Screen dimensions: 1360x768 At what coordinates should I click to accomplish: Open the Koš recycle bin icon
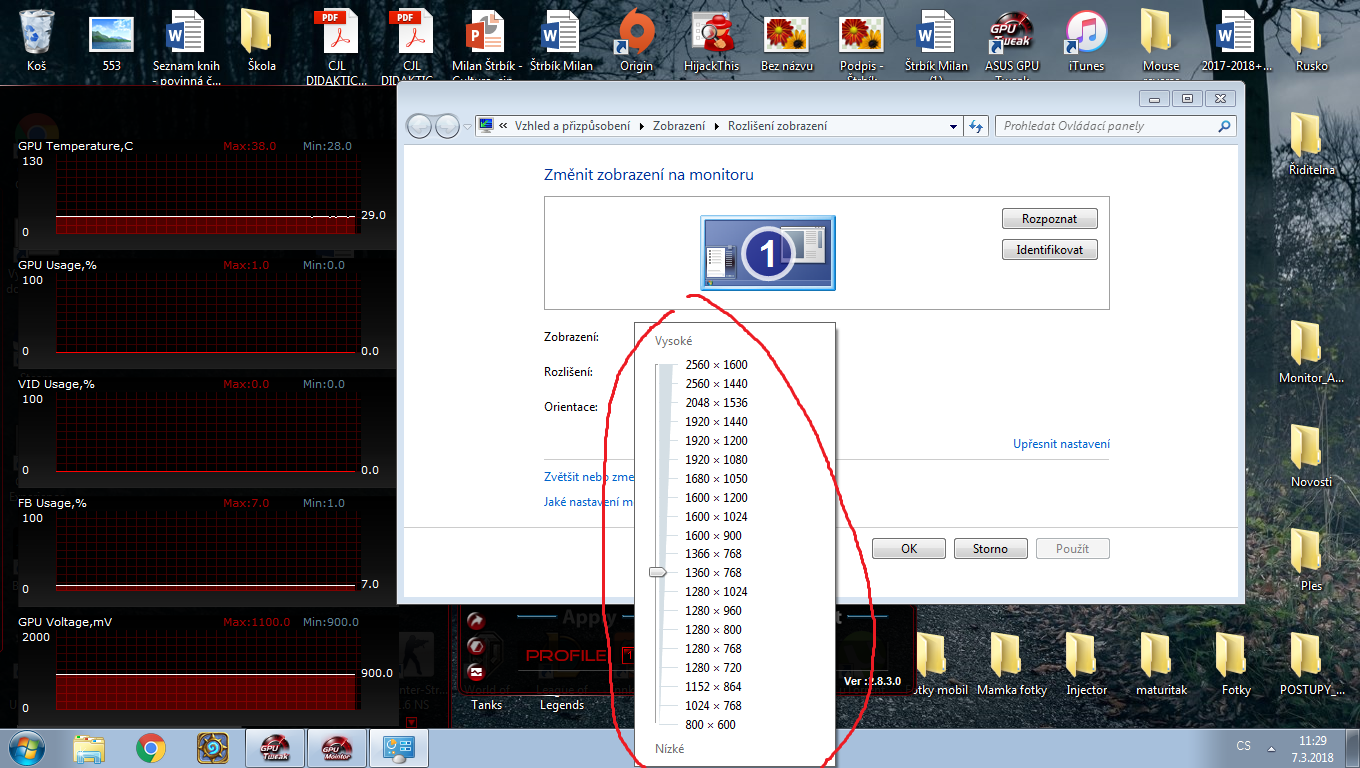tap(37, 40)
